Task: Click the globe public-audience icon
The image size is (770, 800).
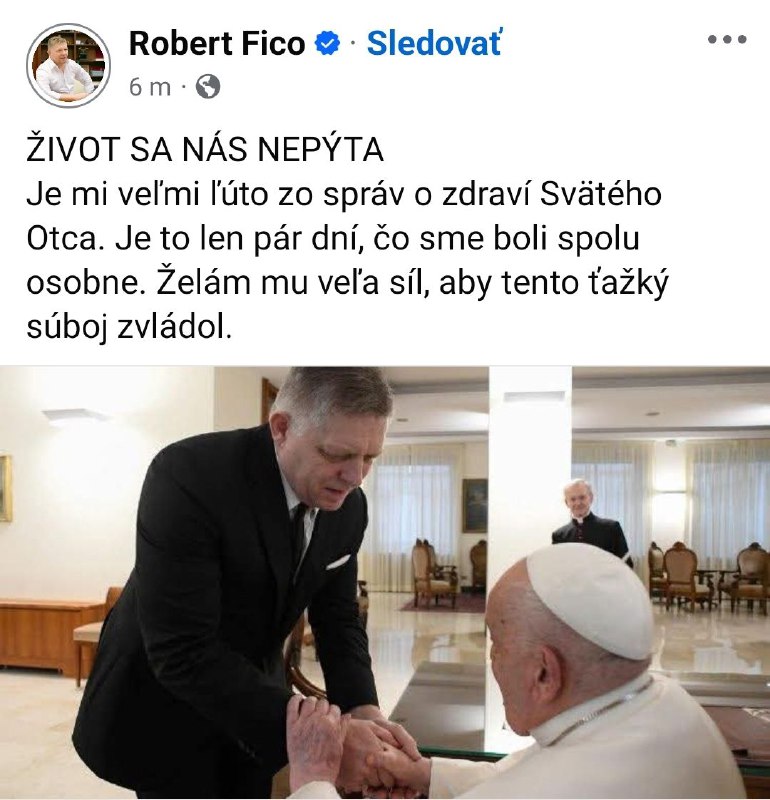Action: click(208, 86)
